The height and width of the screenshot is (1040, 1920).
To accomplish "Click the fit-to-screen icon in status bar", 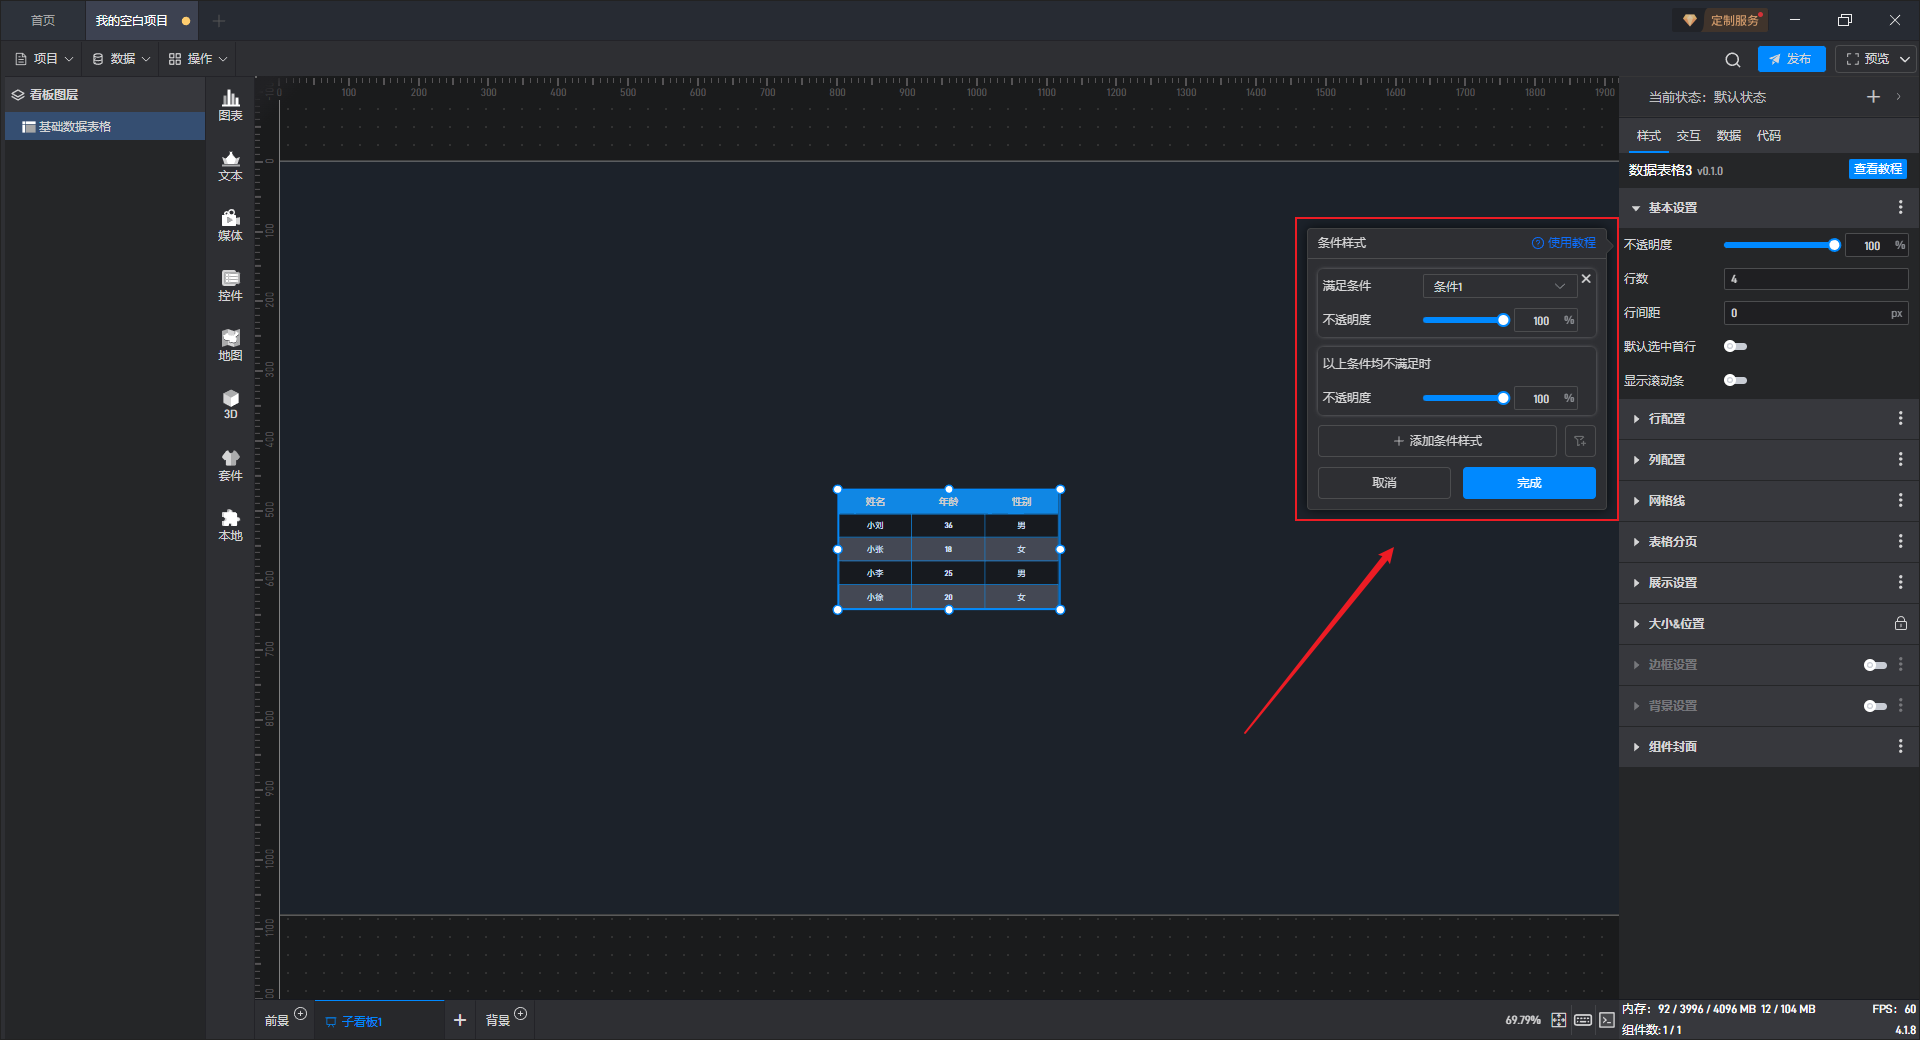I will click(x=1559, y=1020).
